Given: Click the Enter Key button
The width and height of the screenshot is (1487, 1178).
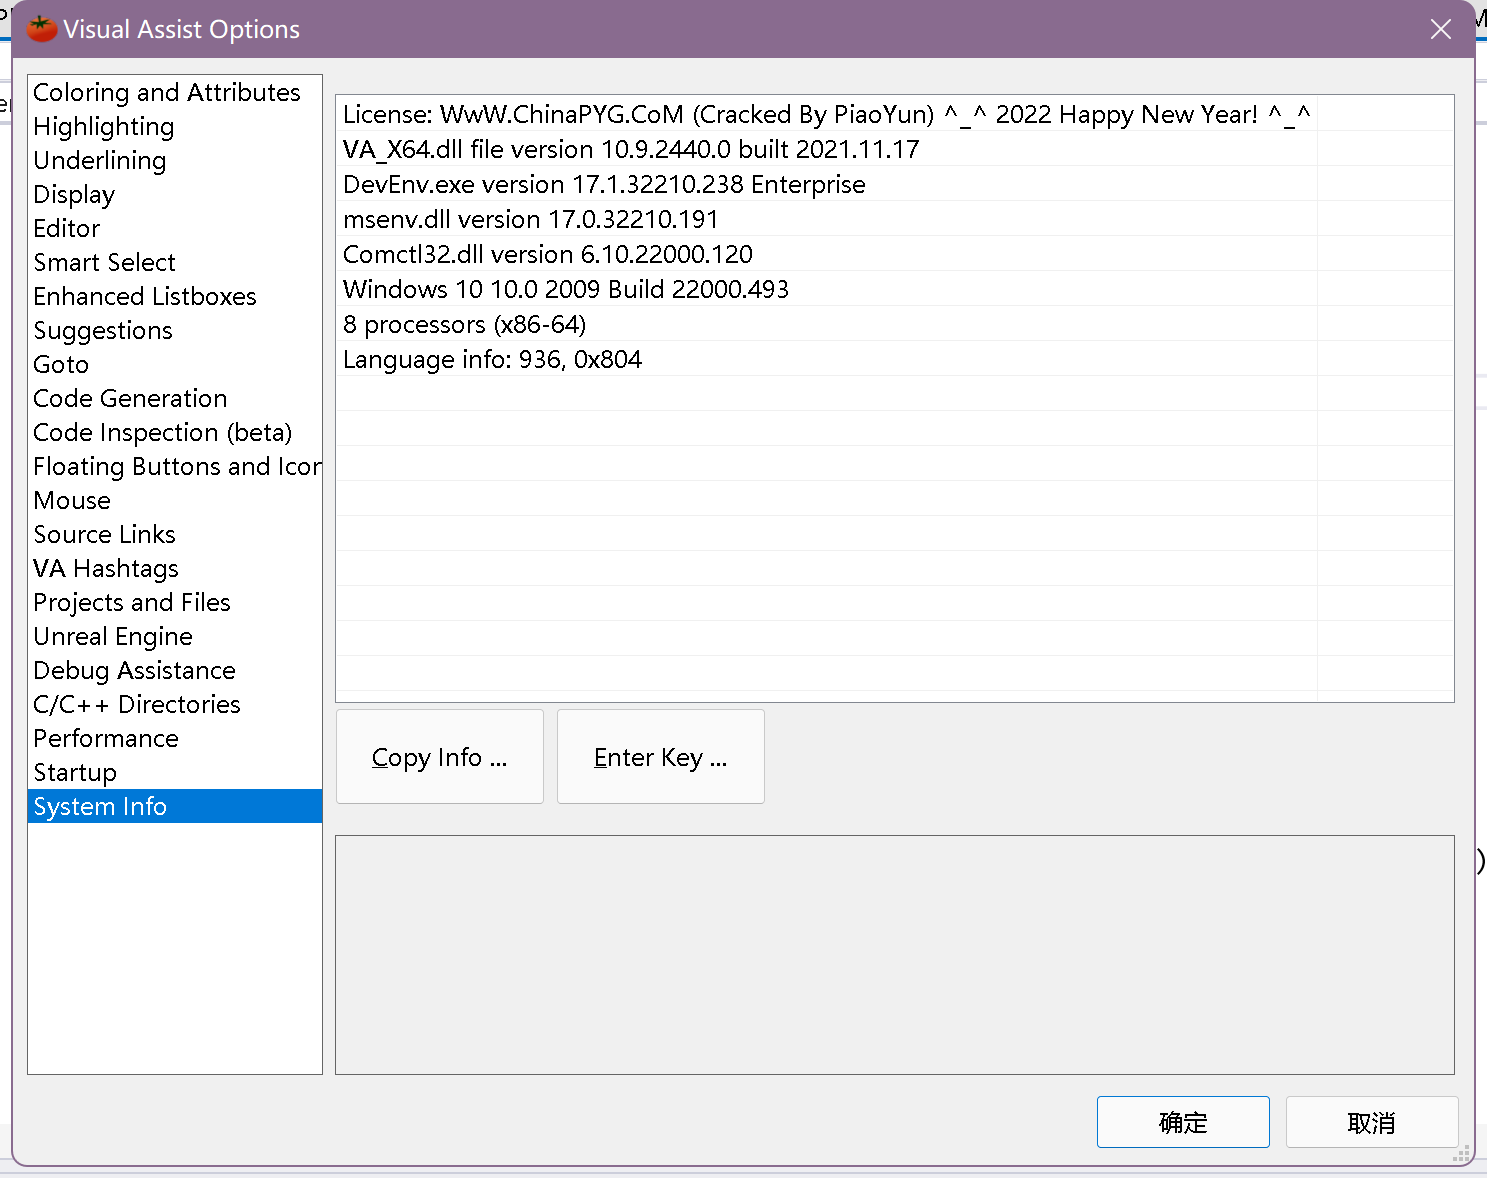Looking at the screenshot, I should coord(661,757).
